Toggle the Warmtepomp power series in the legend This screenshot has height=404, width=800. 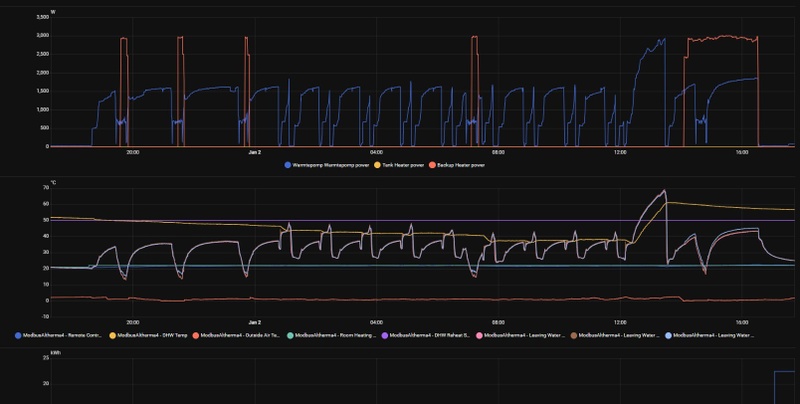pos(331,165)
